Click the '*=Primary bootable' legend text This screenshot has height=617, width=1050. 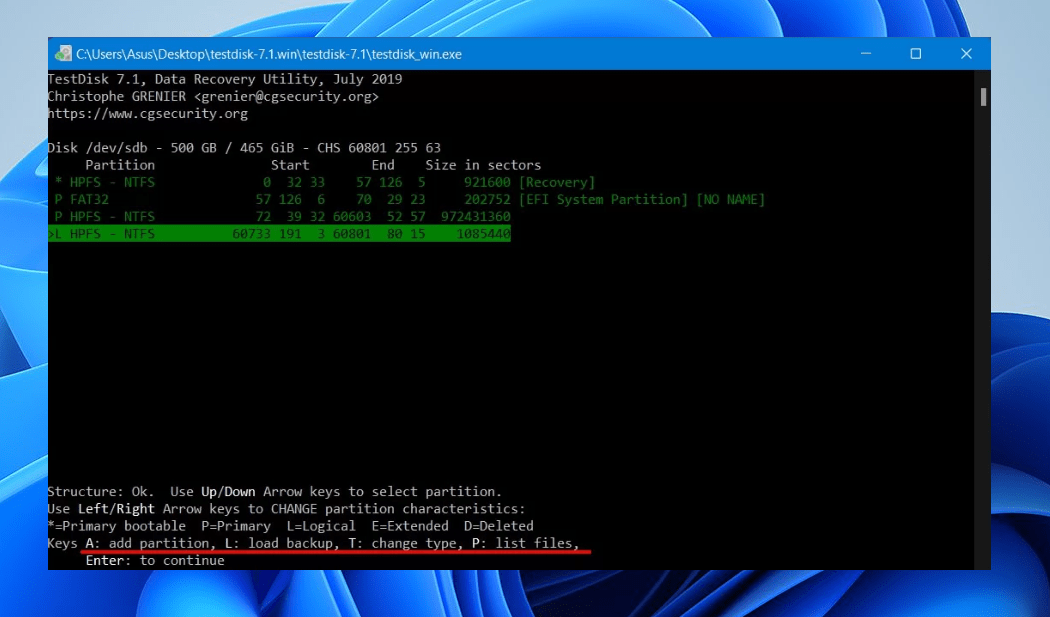coord(117,527)
